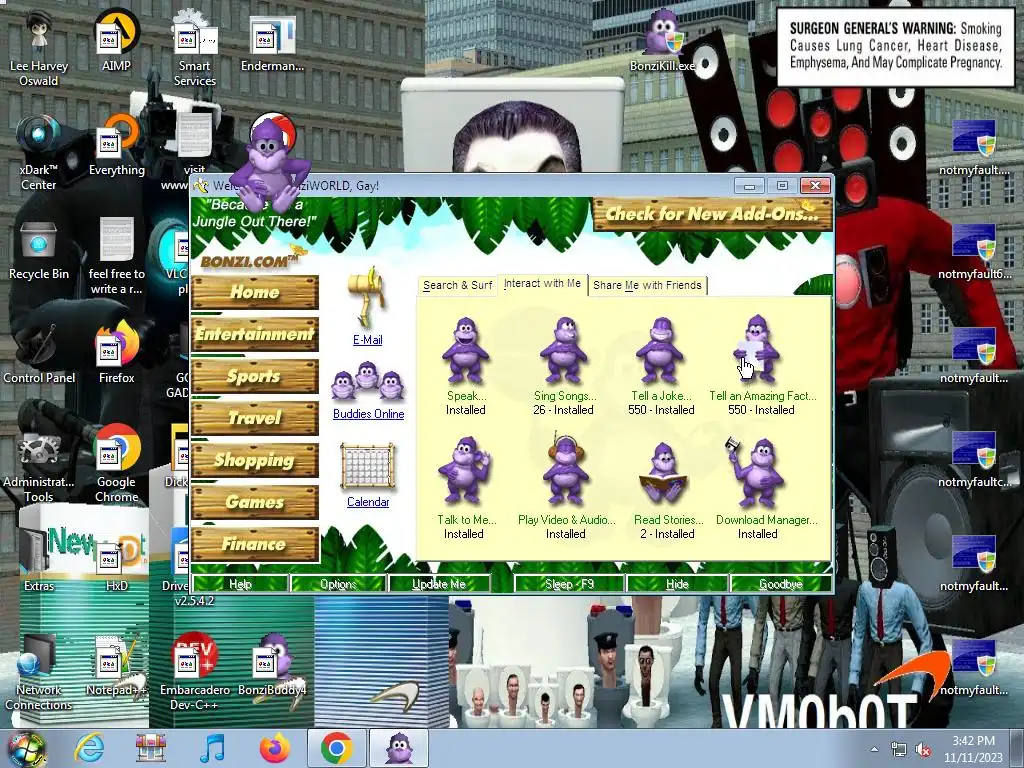Follow the Buddies Online link text
1024x768 pixels.
coord(368,414)
